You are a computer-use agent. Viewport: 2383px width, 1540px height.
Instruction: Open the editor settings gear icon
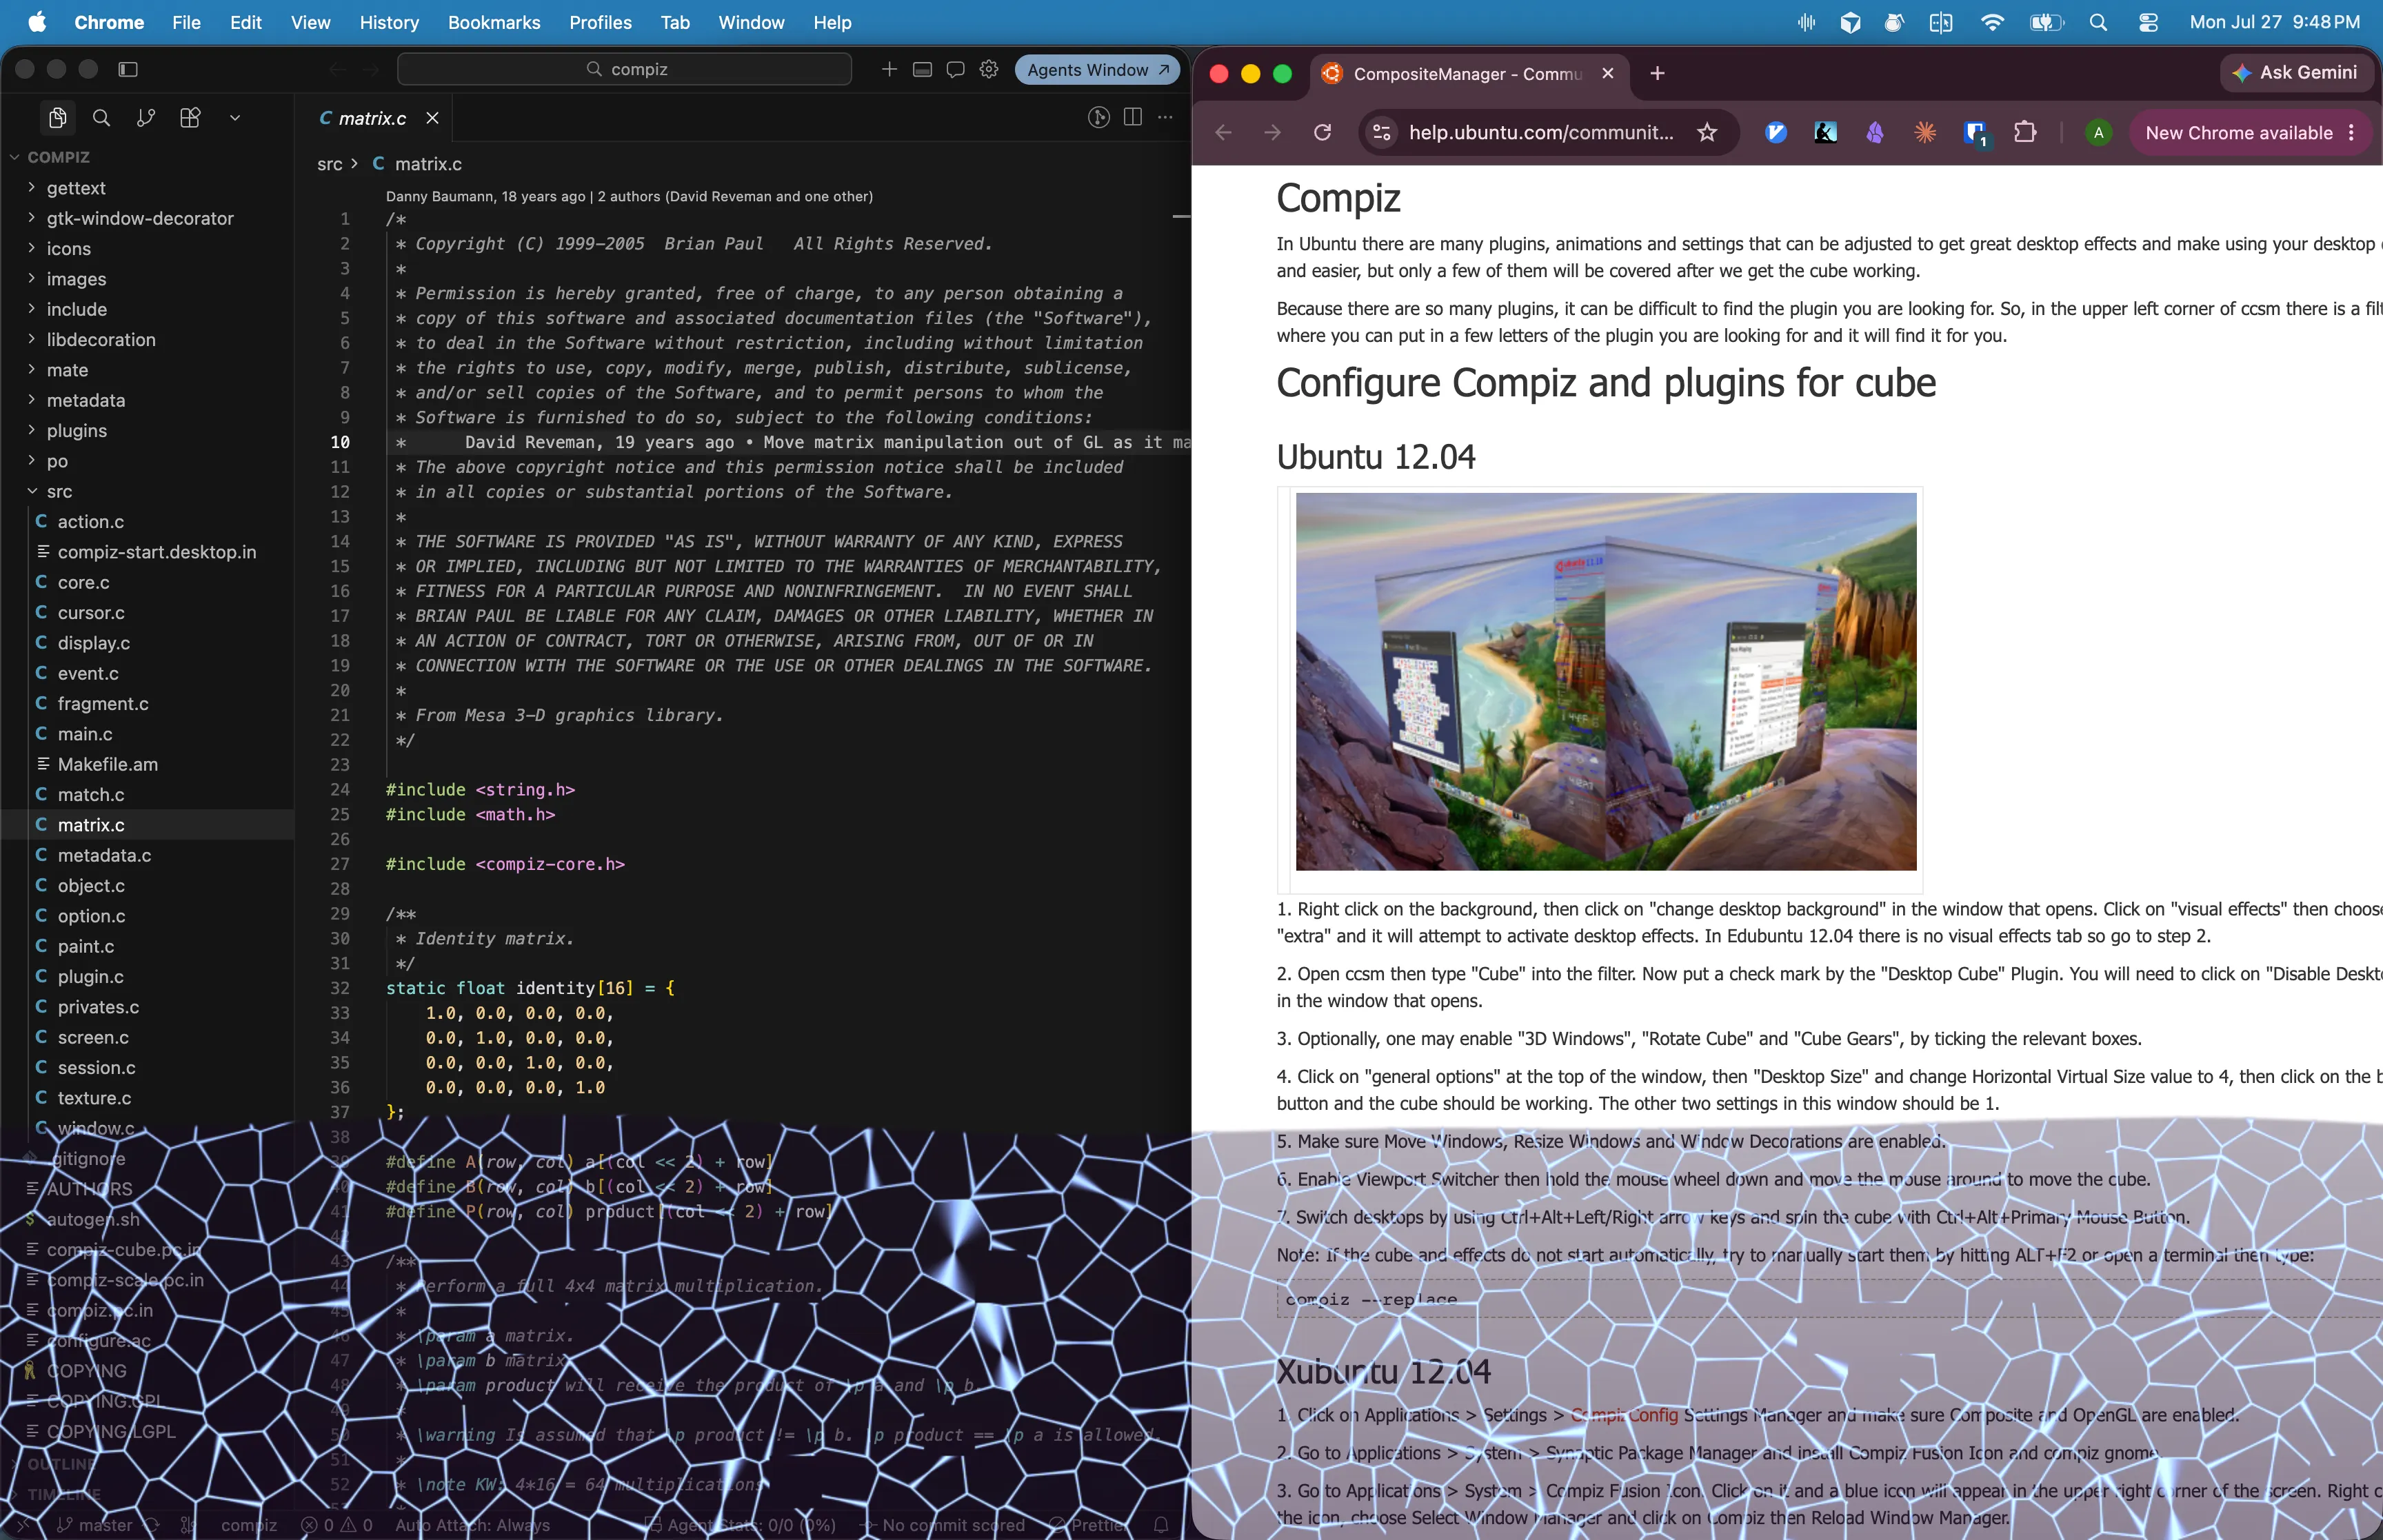[x=989, y=69]
